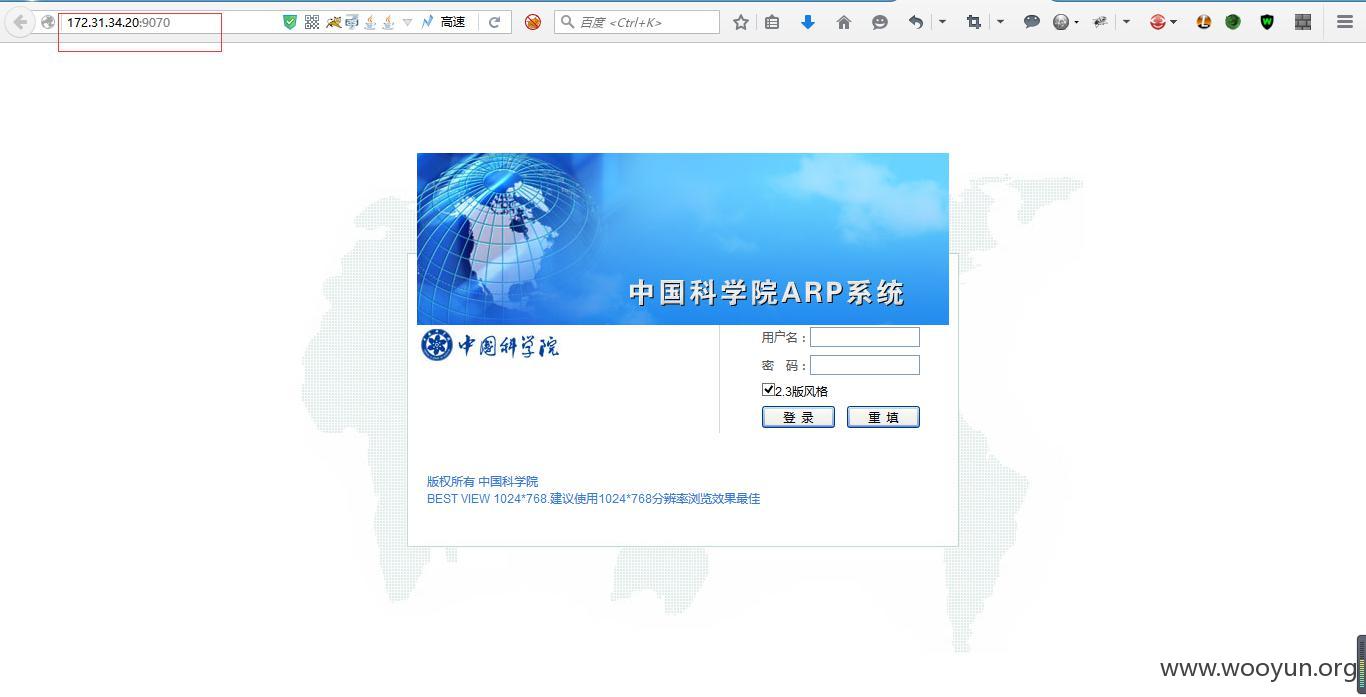The width and height of the screenshot is (1366, 697).
Task: Click the 版权所有 中国科学院 text
Action: tap(482, 481)
